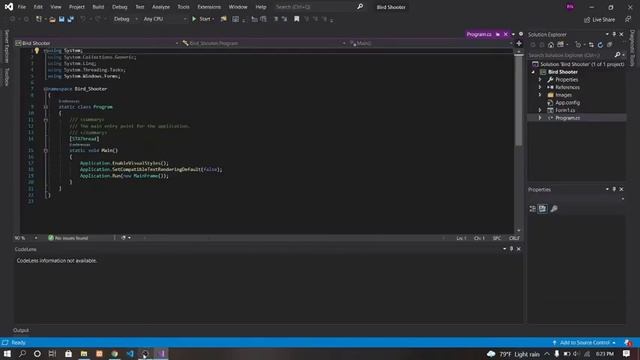Click the Visual Studio logo icon
Image resolution: width=640 pixels, height=360 pixels.
coord(9,7)
